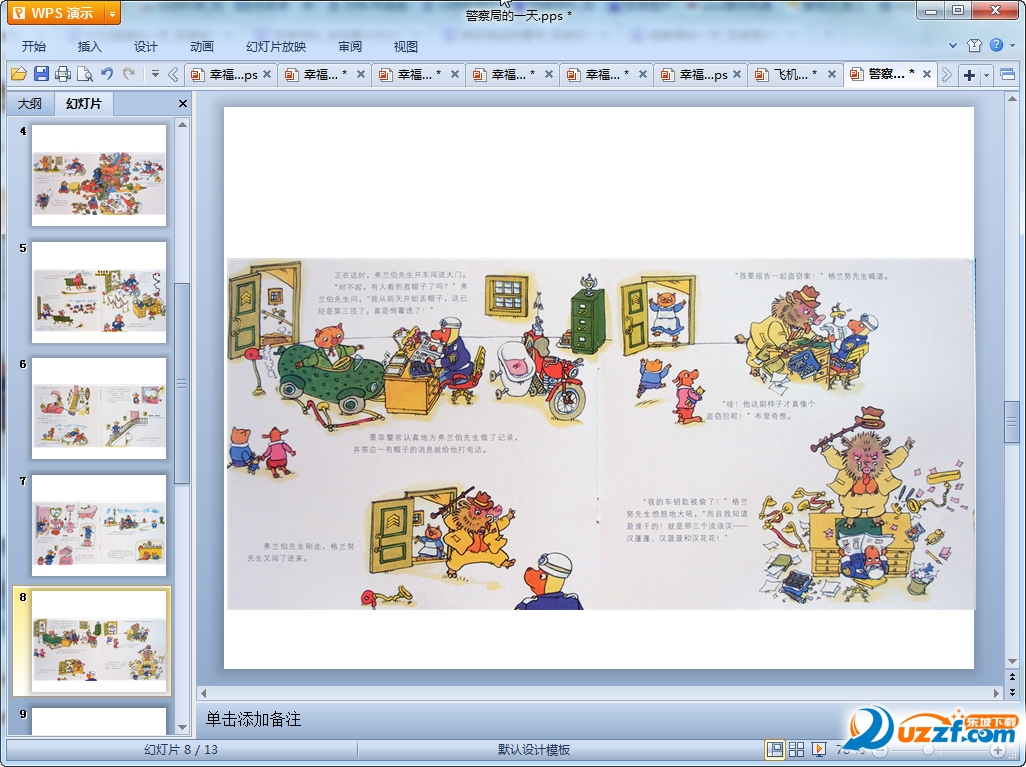1026x767 pixels.
Task: Open the 视图 ribbon tab
Action: click(x=406, y=46)
